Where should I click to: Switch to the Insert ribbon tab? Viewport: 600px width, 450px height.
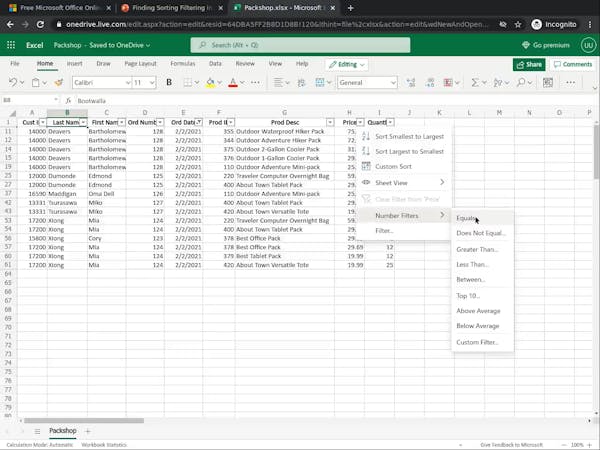tap(74, 64)
